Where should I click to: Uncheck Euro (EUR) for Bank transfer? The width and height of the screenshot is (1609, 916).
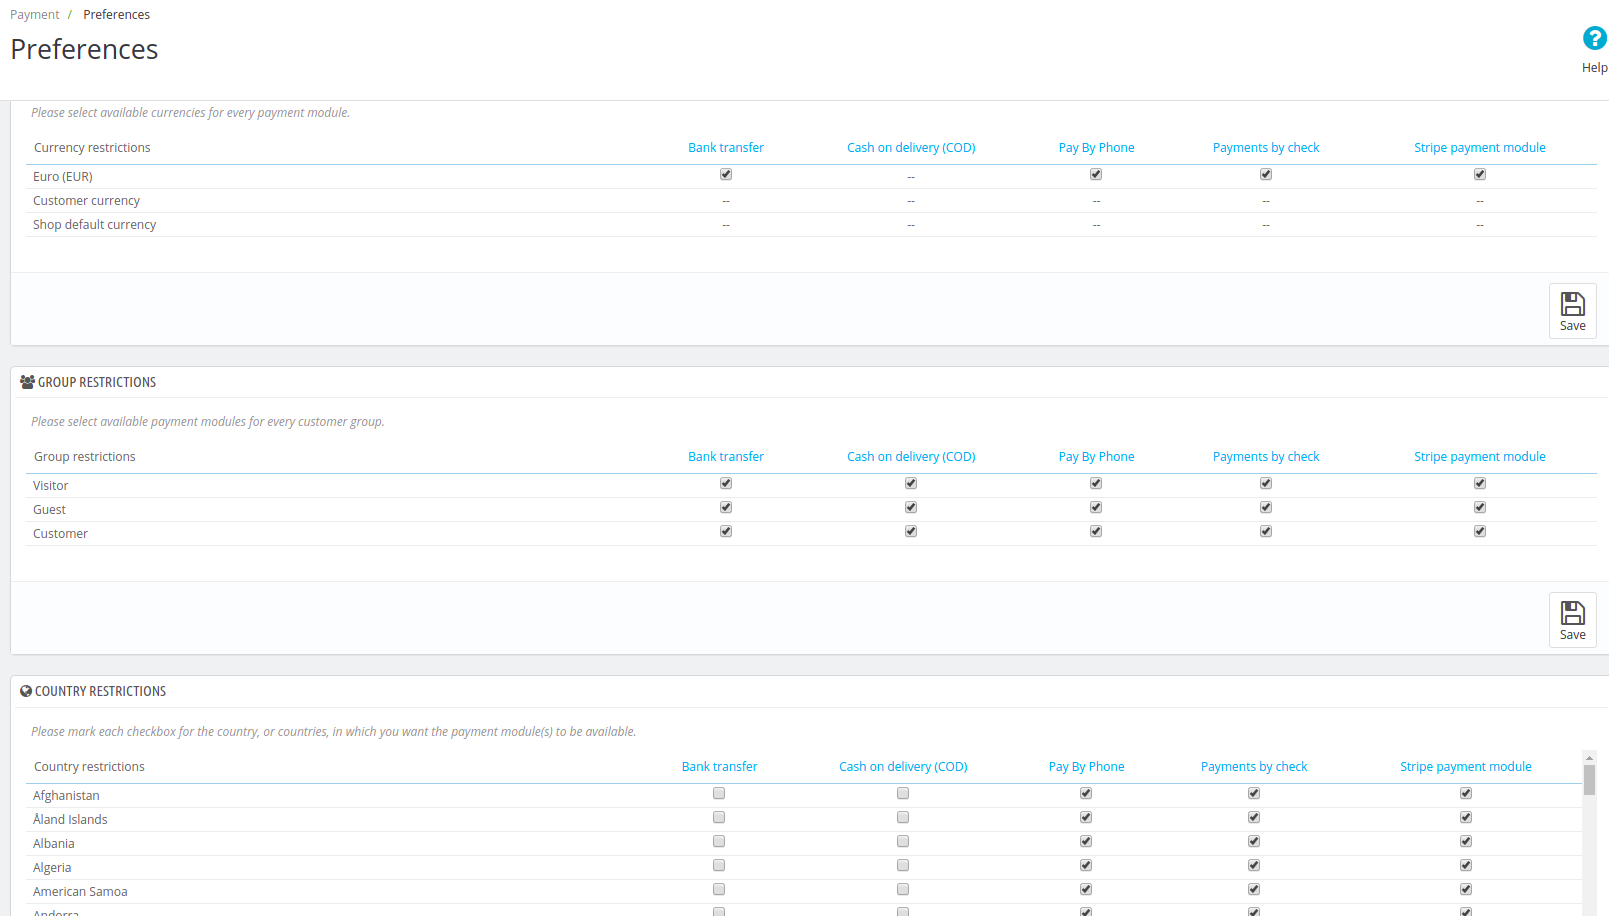(x=726, y=174)
